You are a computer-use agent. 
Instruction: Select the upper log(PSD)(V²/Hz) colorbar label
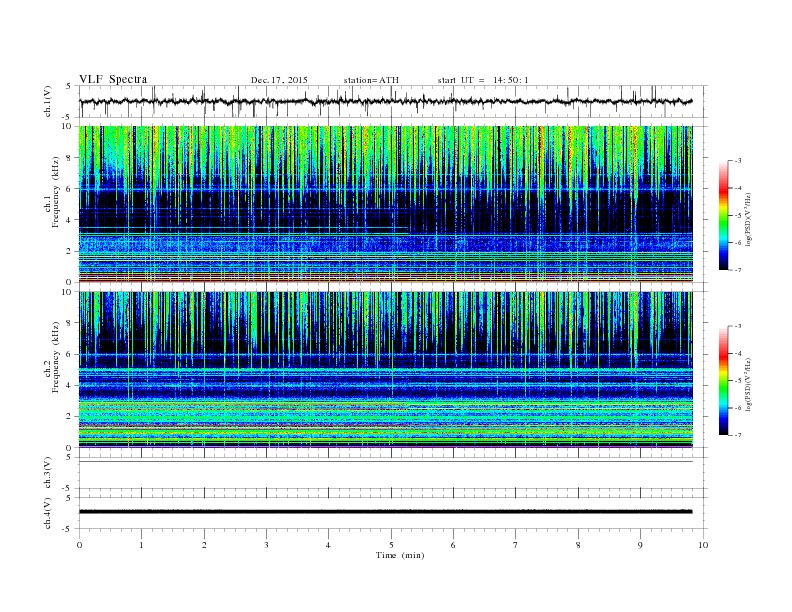click(x=748, y=219)
